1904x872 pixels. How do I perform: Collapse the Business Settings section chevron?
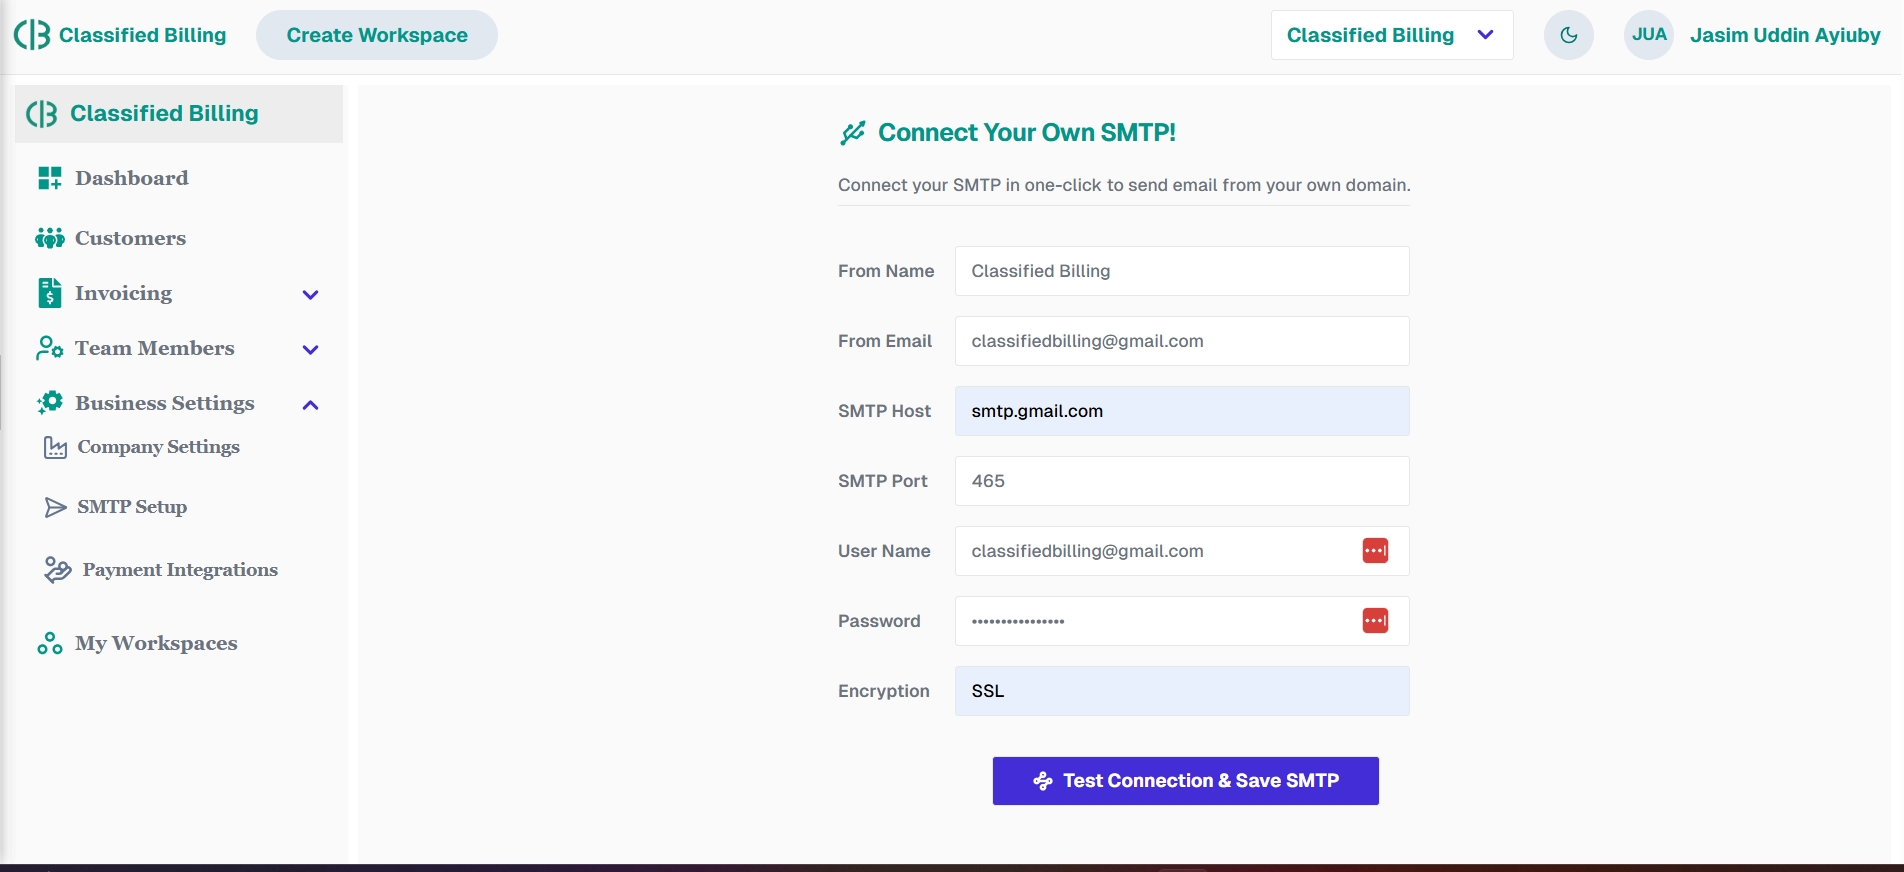click(x=310, y=404)
